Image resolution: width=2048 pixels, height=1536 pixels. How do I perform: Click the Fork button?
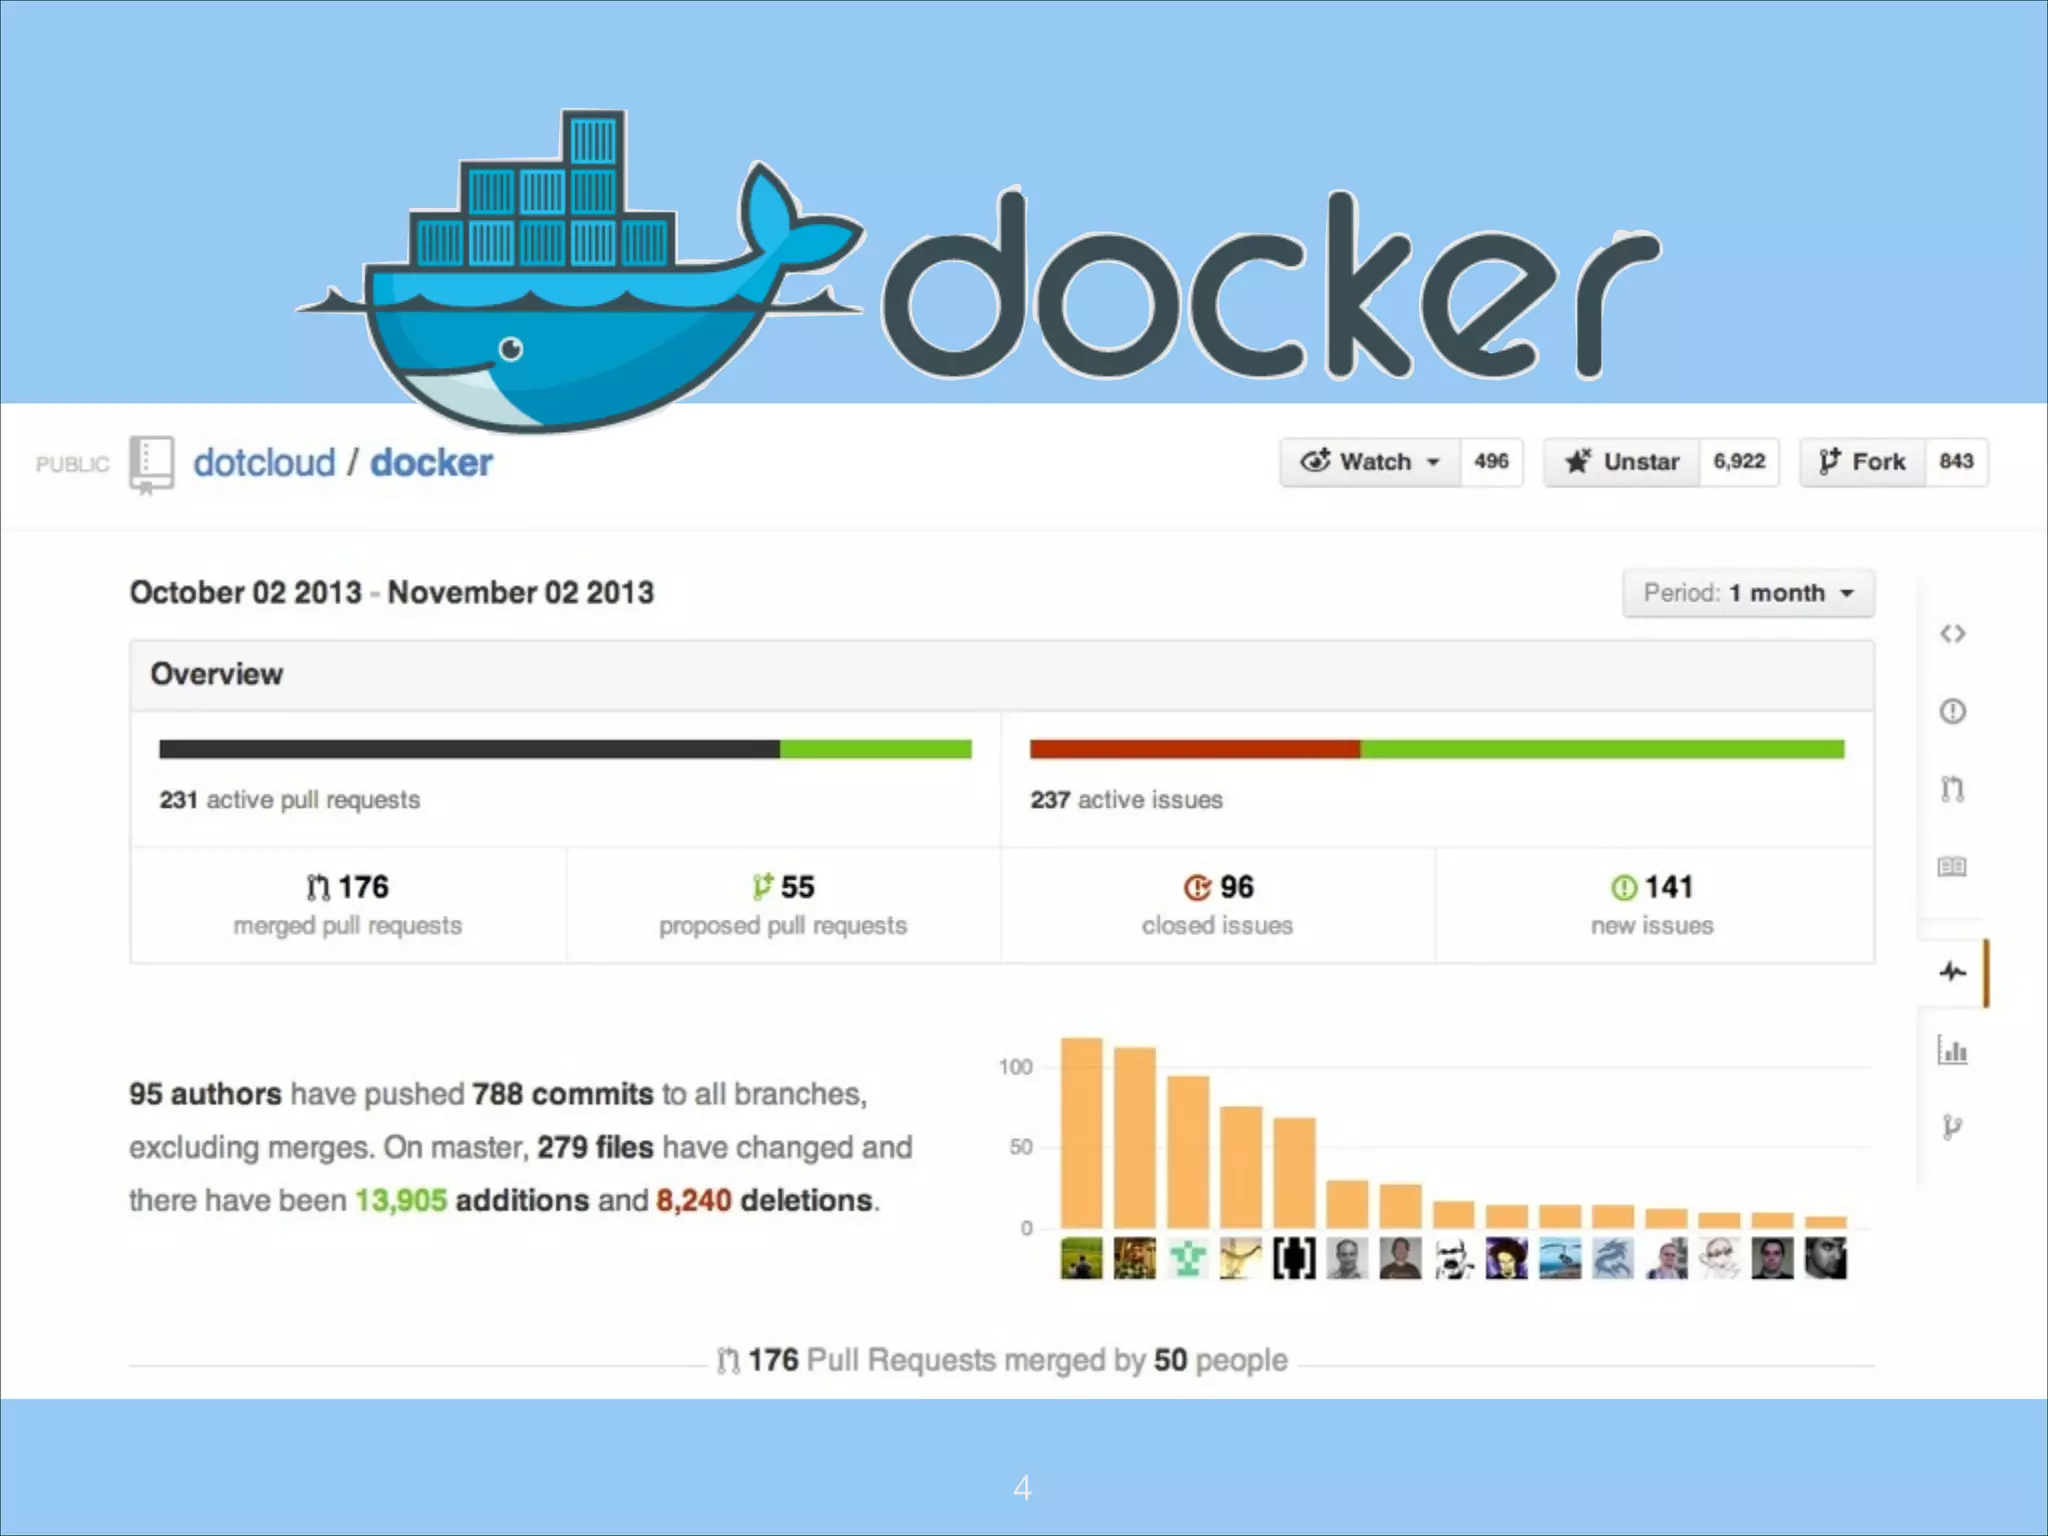(x=1863, y=462)
